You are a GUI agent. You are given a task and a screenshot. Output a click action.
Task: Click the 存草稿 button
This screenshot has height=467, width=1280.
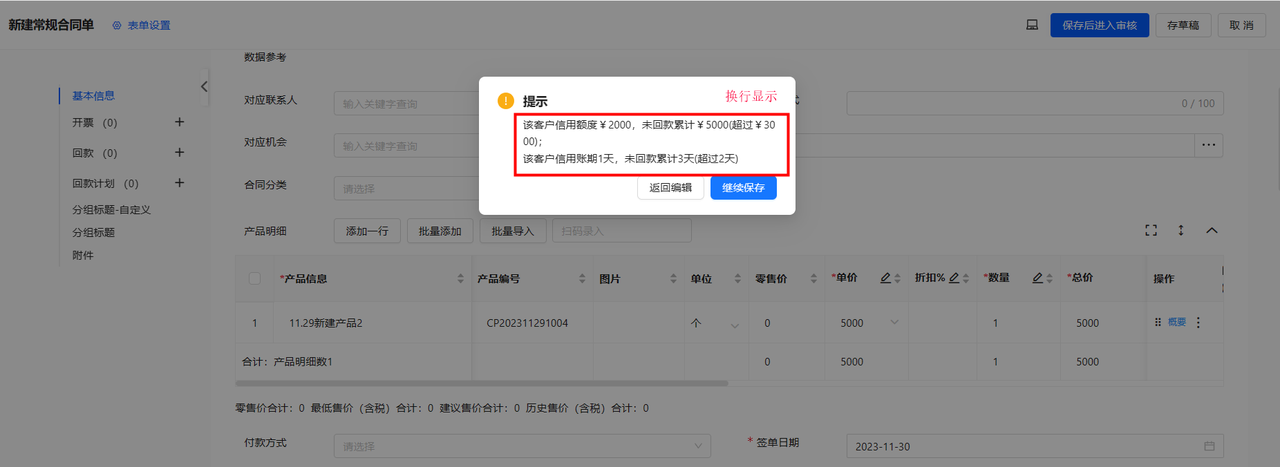[x=1184, y=25]
